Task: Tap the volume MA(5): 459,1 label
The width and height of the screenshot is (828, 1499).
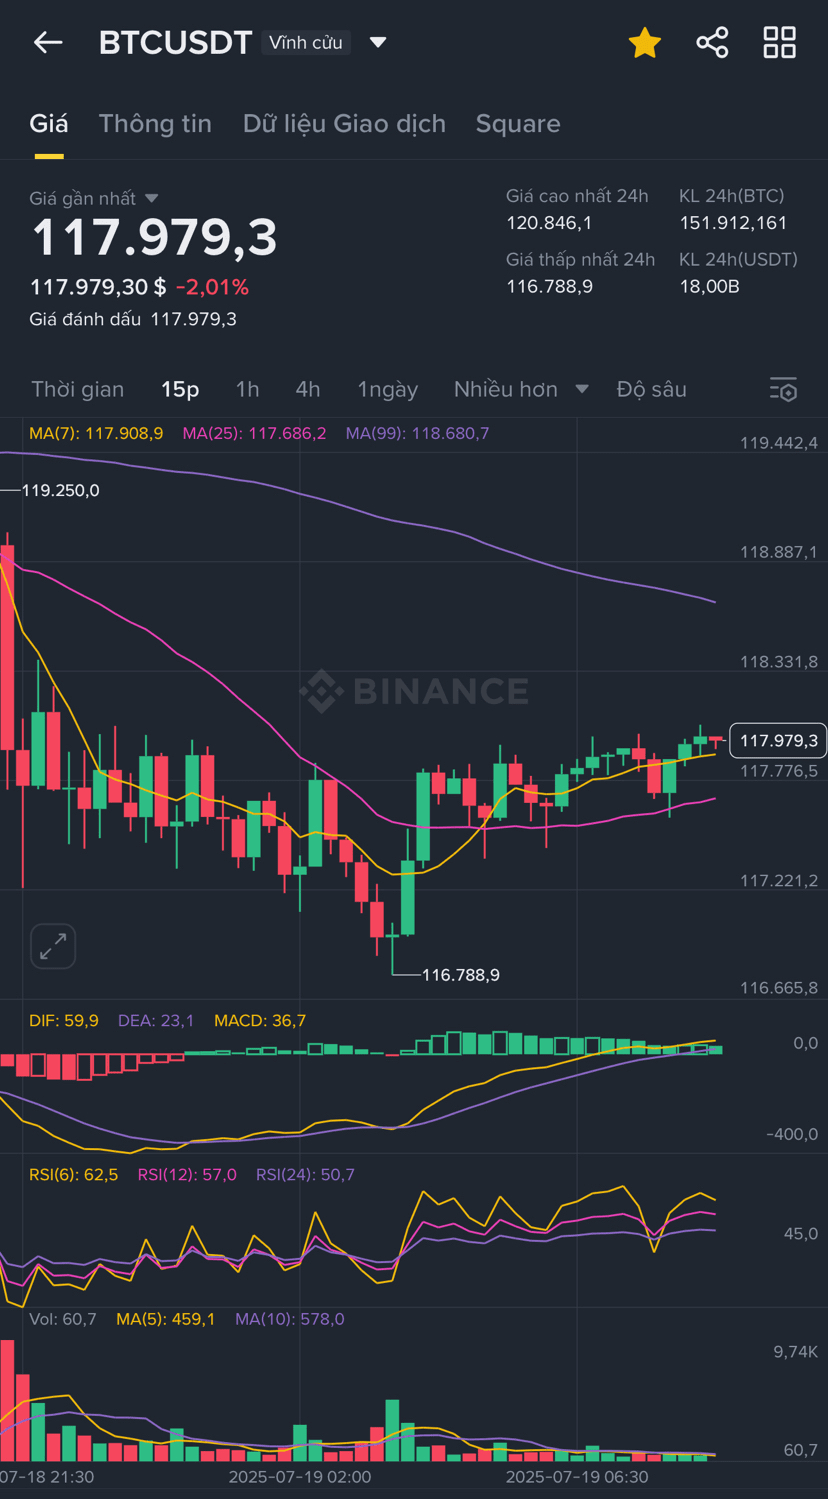Action: click(166, 1319)
